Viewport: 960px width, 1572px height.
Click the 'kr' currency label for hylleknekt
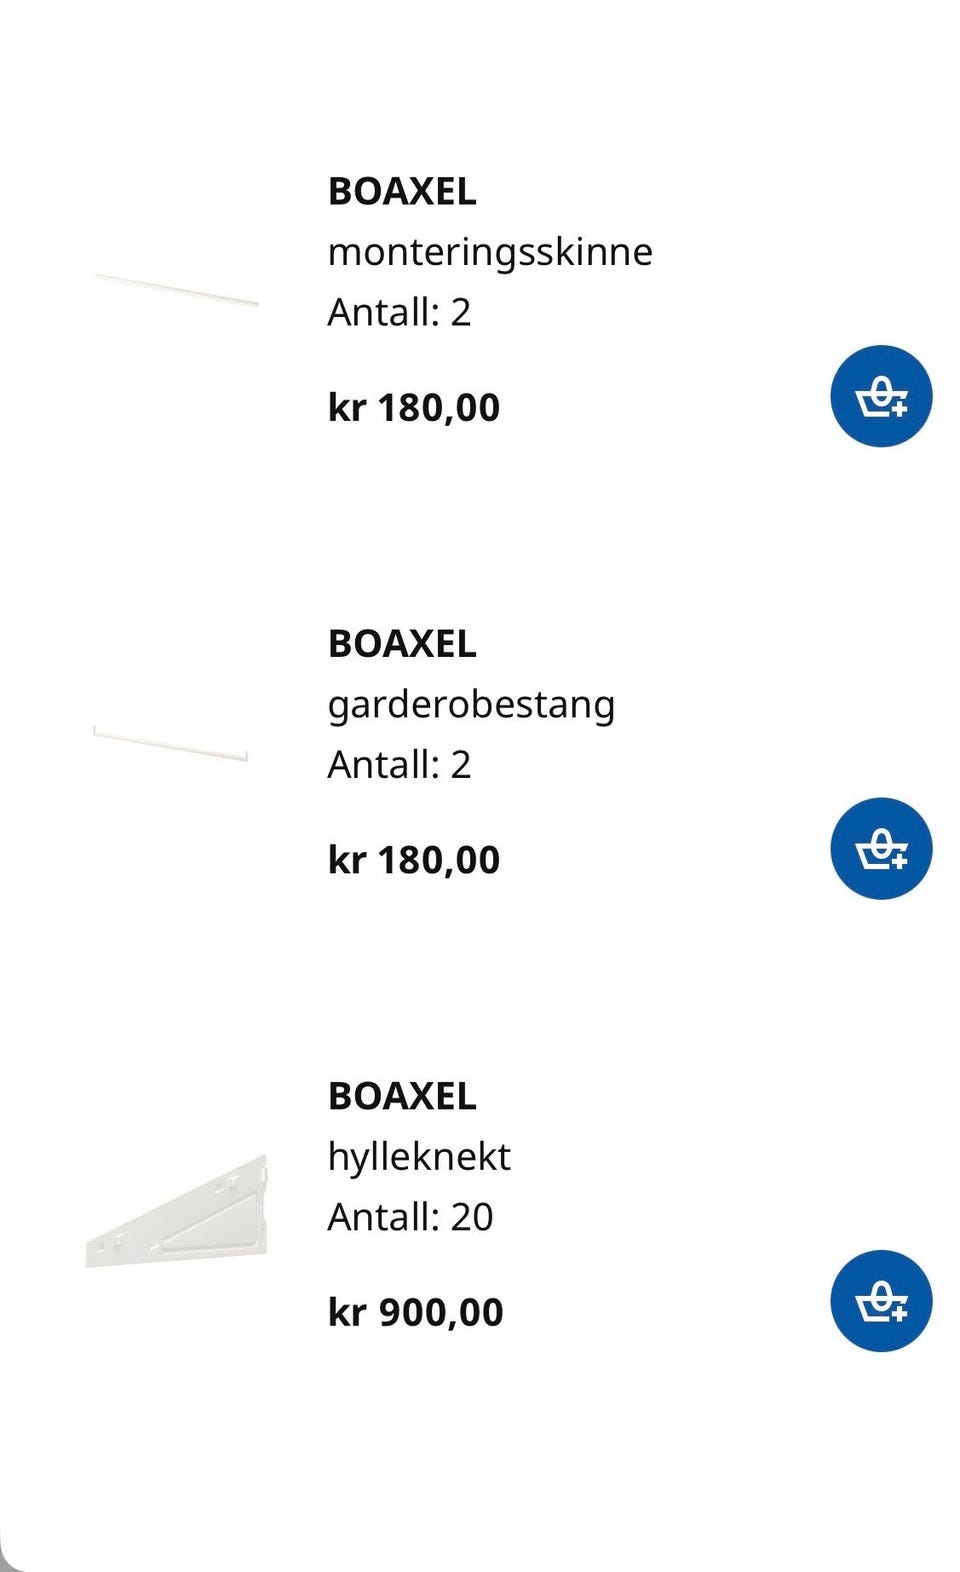tap(347, 1312)
